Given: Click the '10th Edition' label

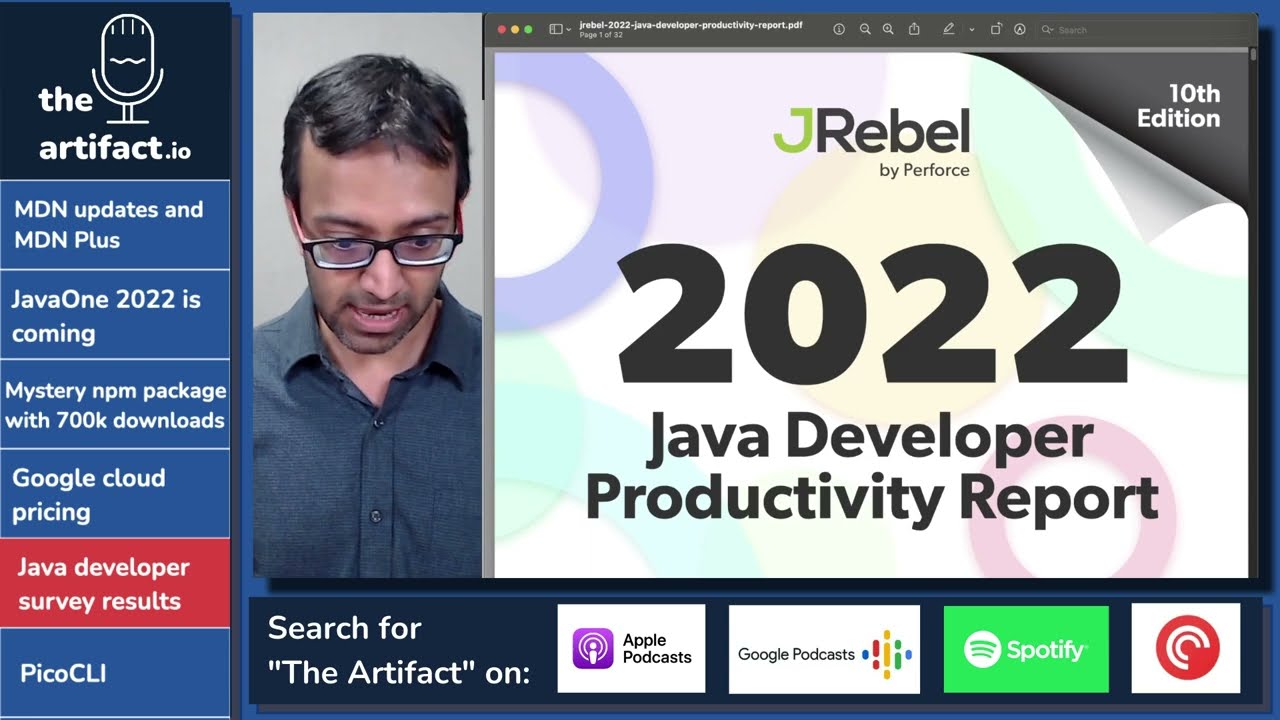Looking at the screenshot, I should 1178,106.
